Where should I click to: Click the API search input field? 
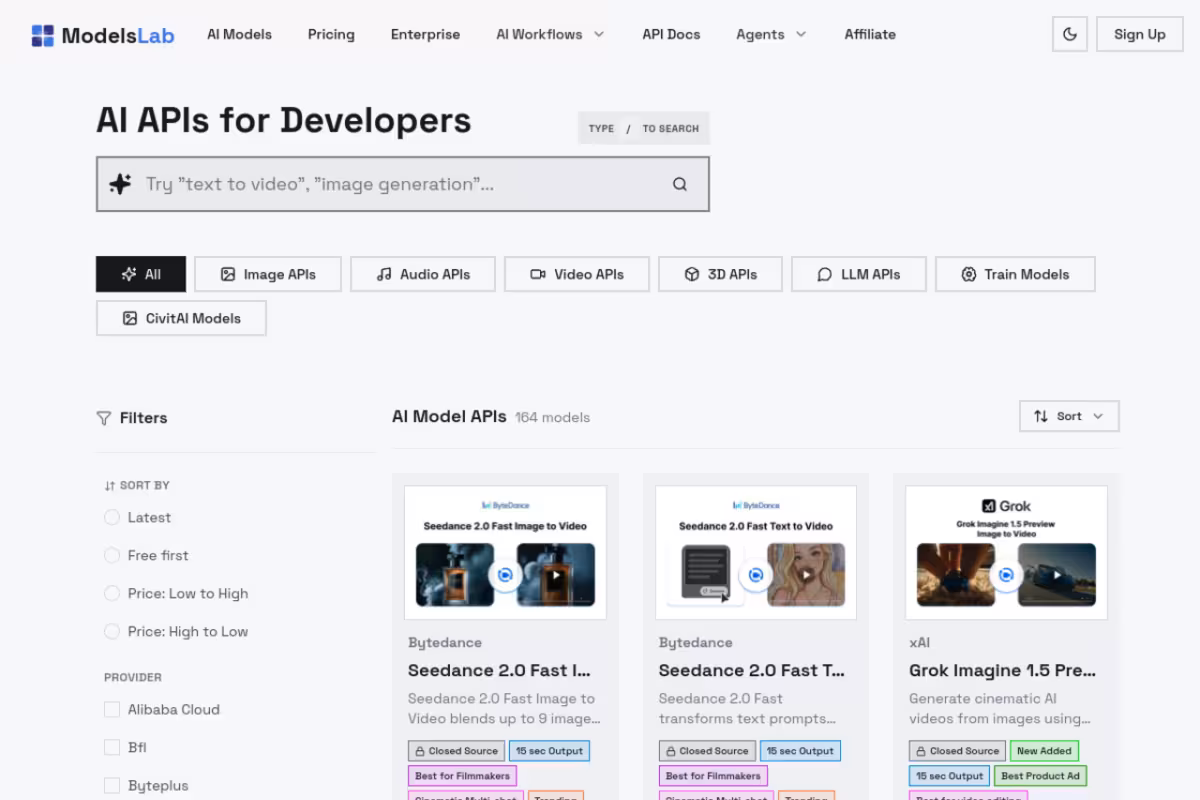point(403,184)
